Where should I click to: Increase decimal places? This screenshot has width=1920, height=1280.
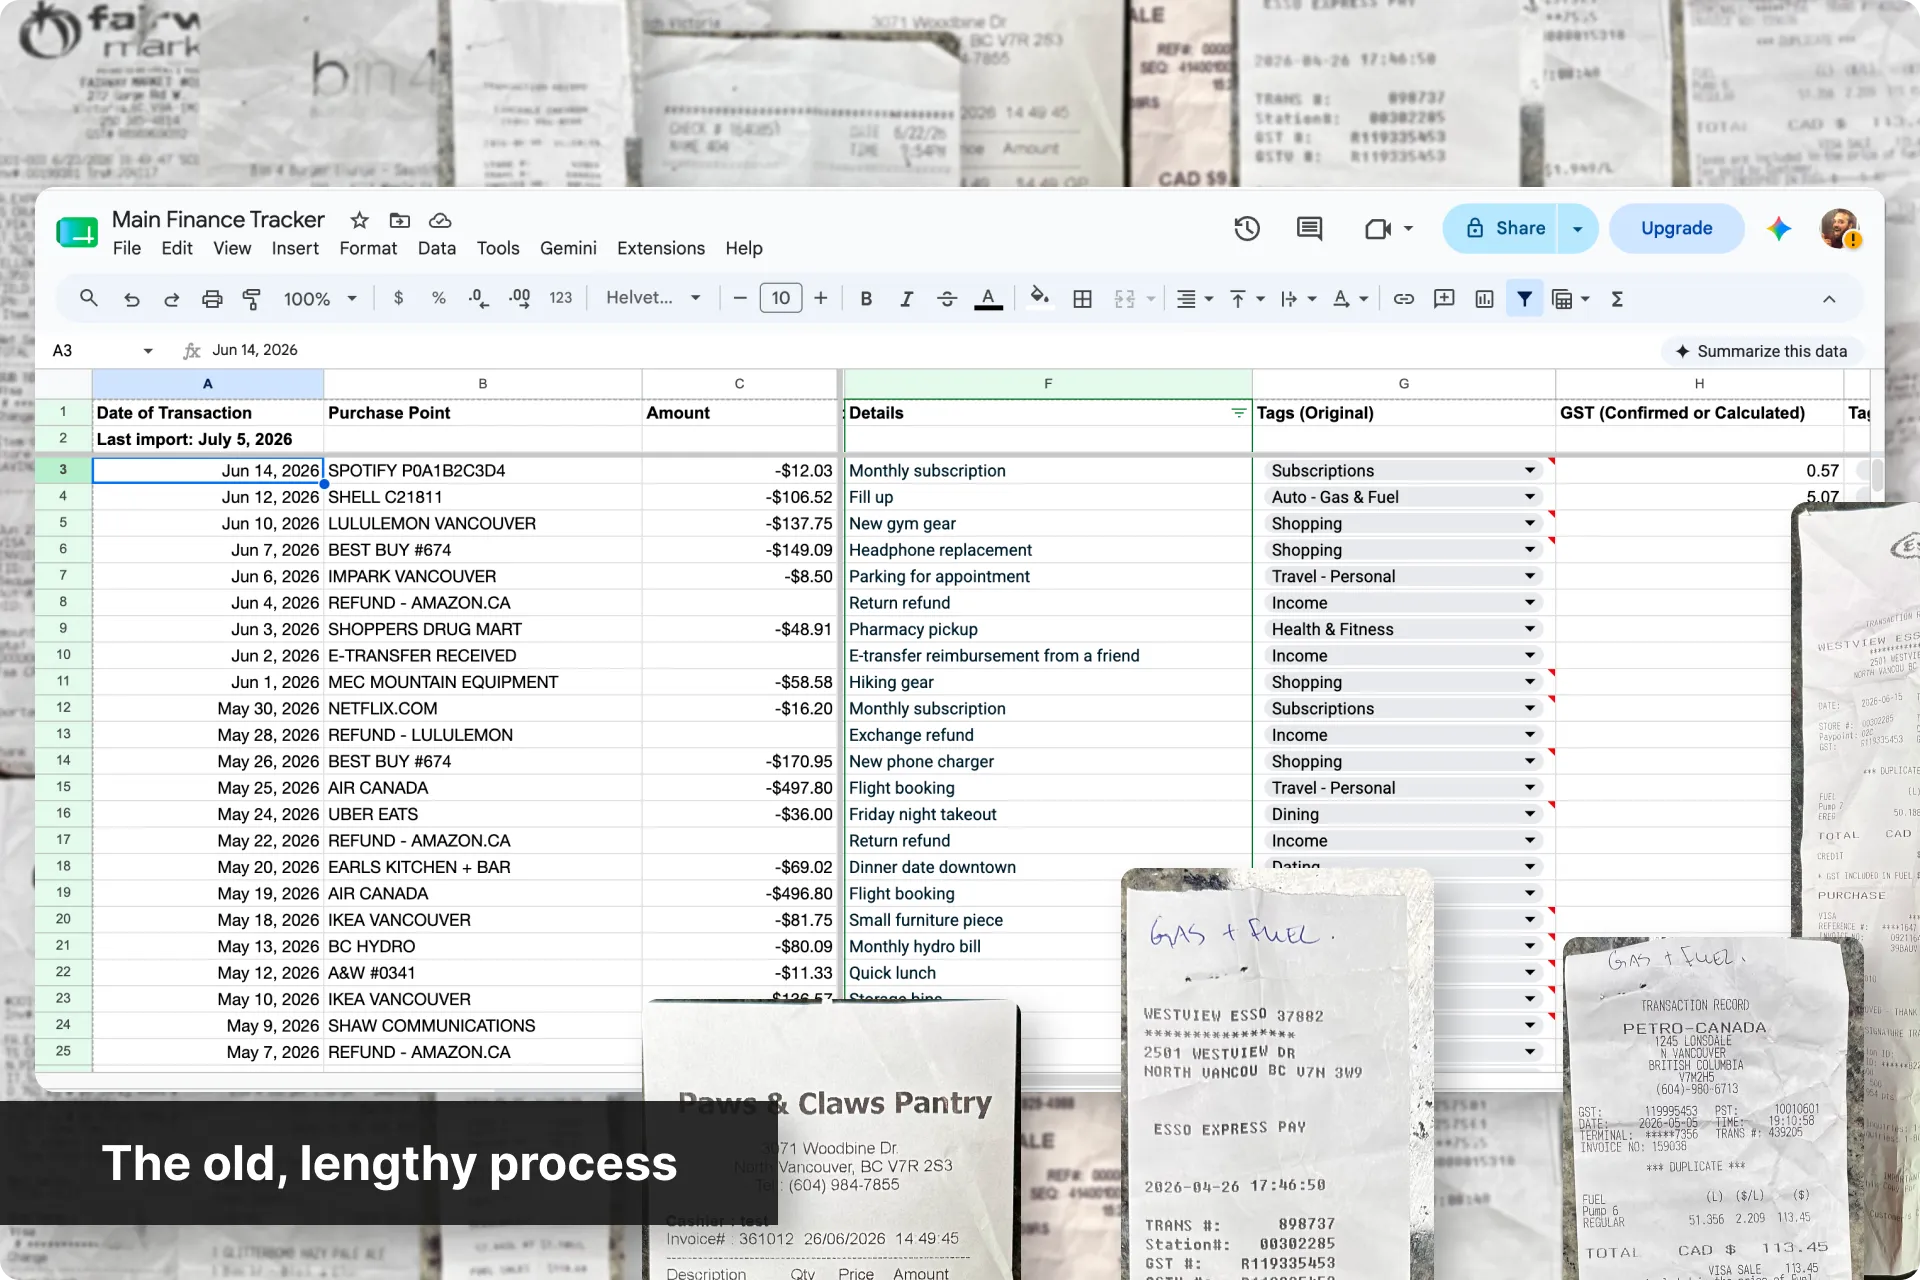tap(520, 298)
